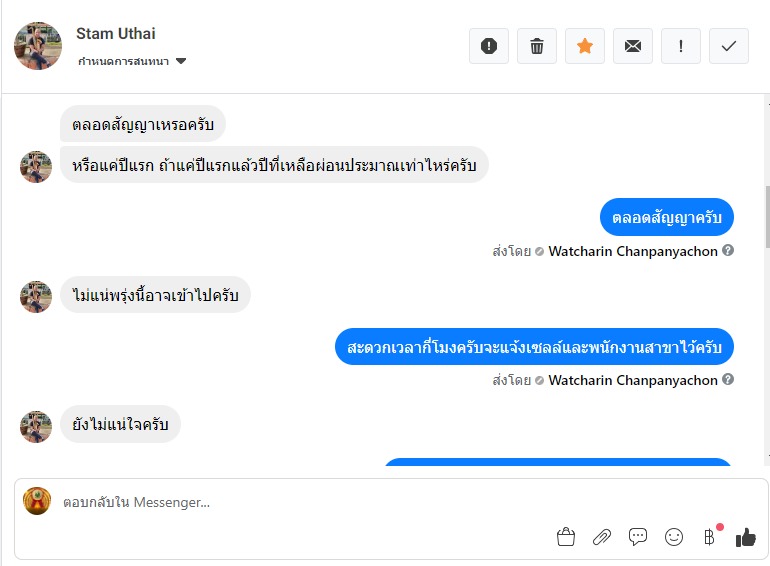Mark conversation done with checkmark icon
The width and height of the screenshot is (770, 566).
pyautogui.click(x=729, y=46)
